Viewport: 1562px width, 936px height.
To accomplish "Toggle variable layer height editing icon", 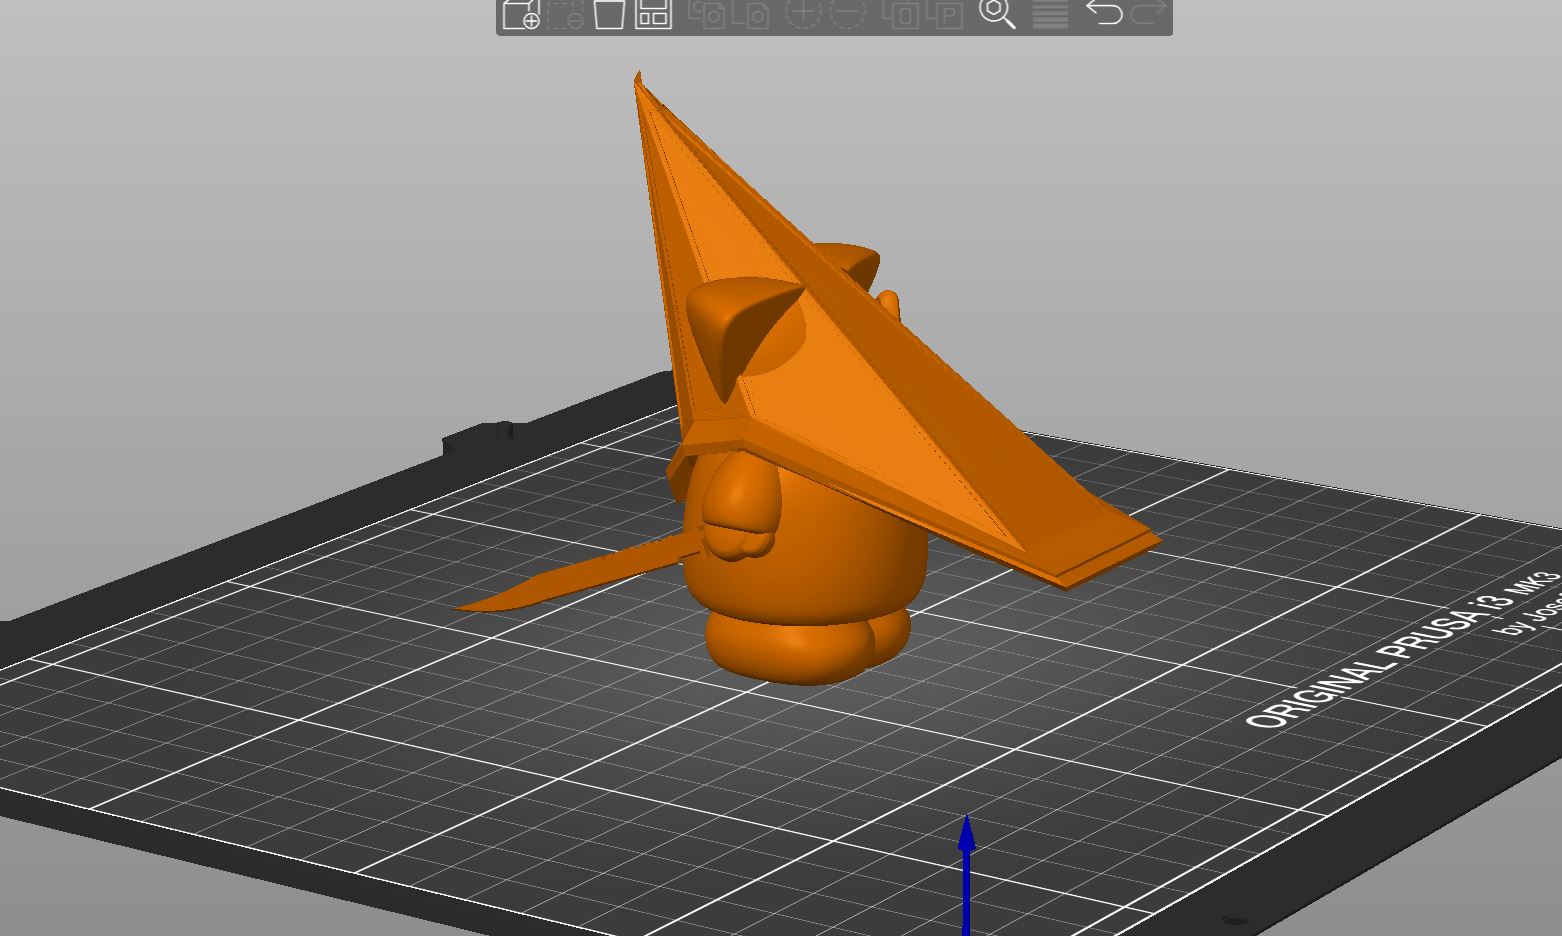I will tap(1050, 14).
